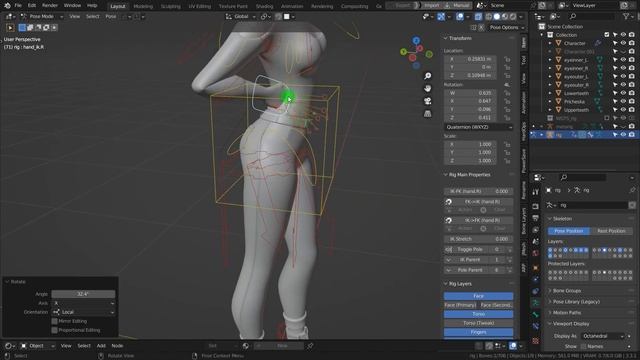Open the Display As Octahedral dropdown
The image size is (640, 360).
tap(602, 336)
